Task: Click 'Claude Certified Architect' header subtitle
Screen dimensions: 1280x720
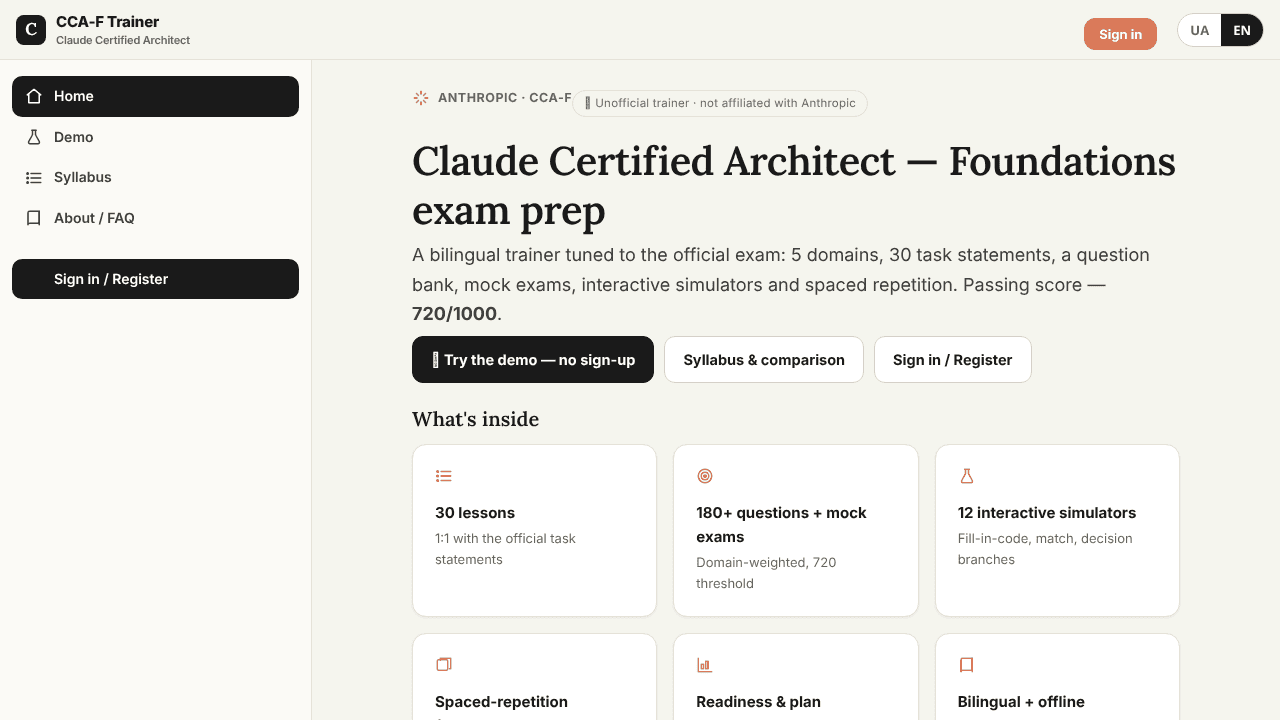Action: [x=123, y=40]
